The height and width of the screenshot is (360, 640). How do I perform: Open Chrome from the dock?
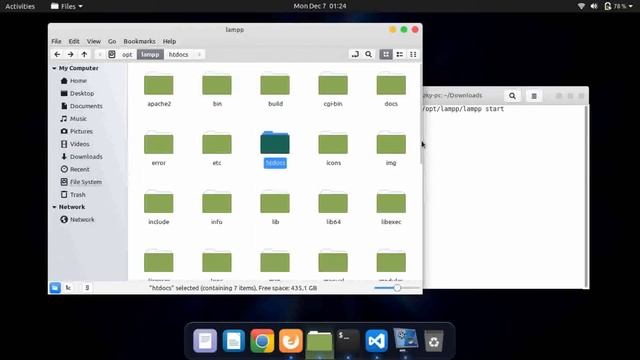(262, 341)
